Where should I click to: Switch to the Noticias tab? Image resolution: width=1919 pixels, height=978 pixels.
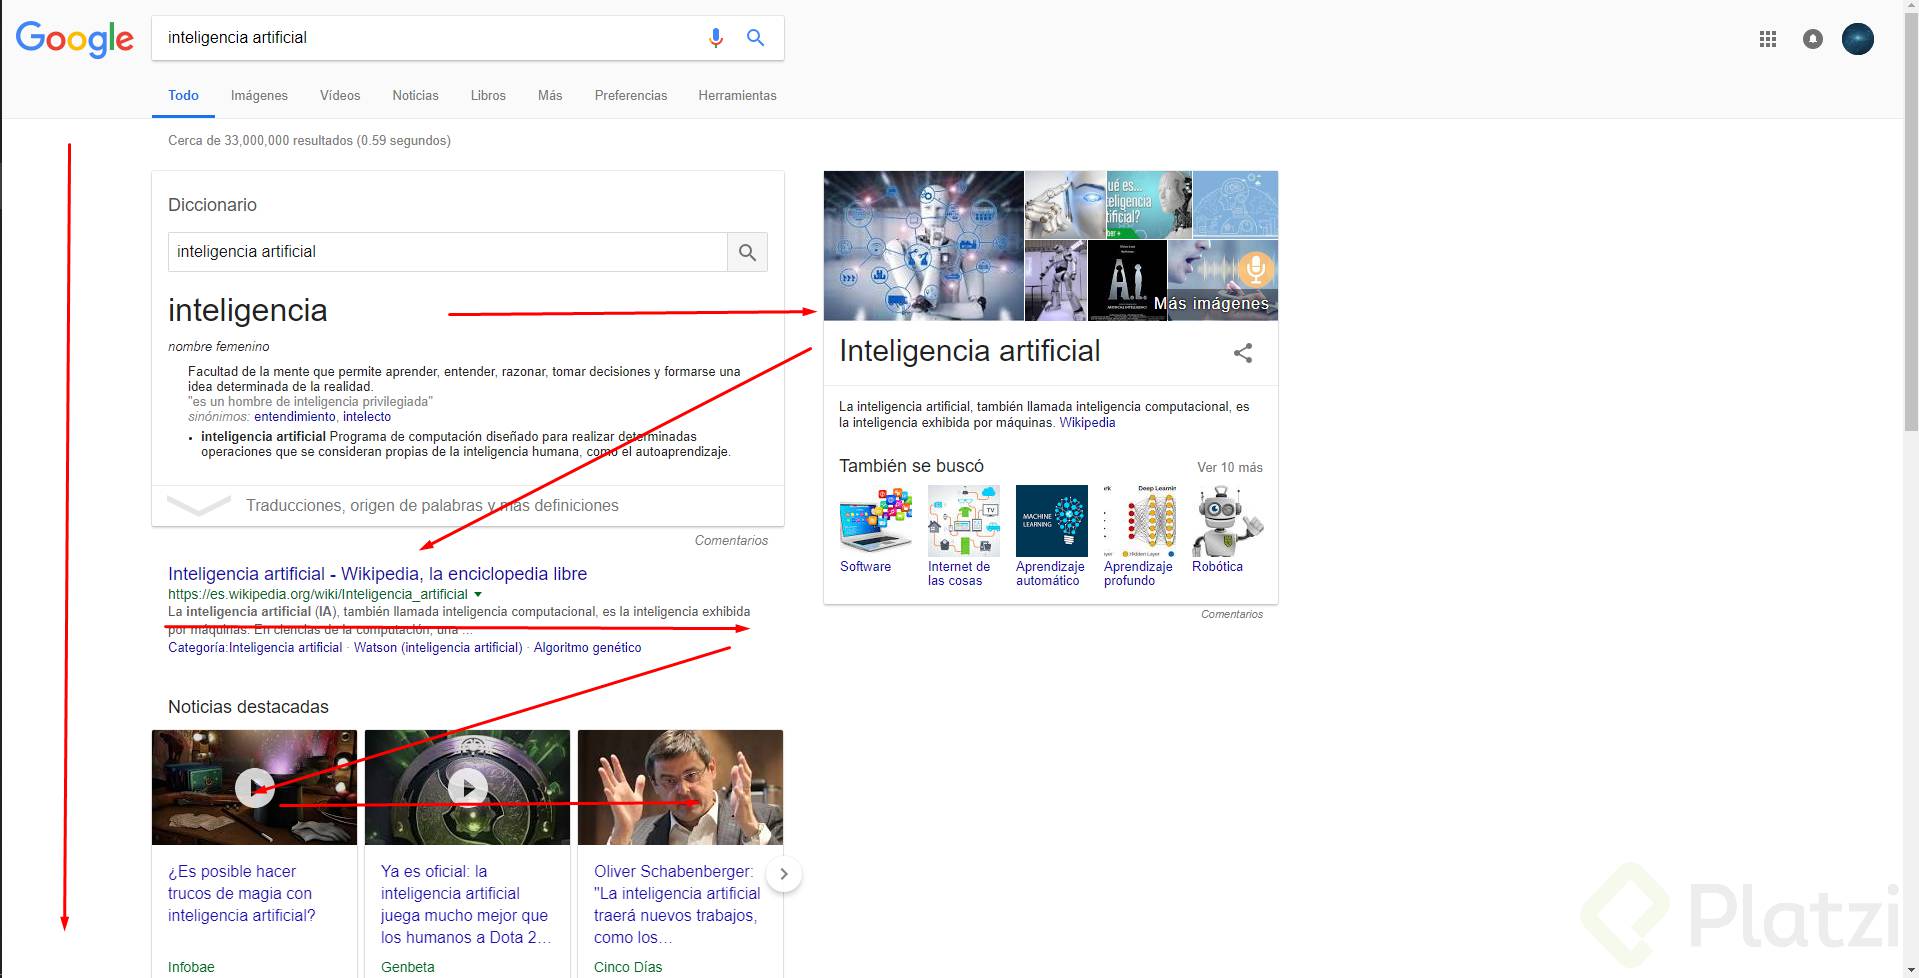pyautogui.click(x=415, y=96)
